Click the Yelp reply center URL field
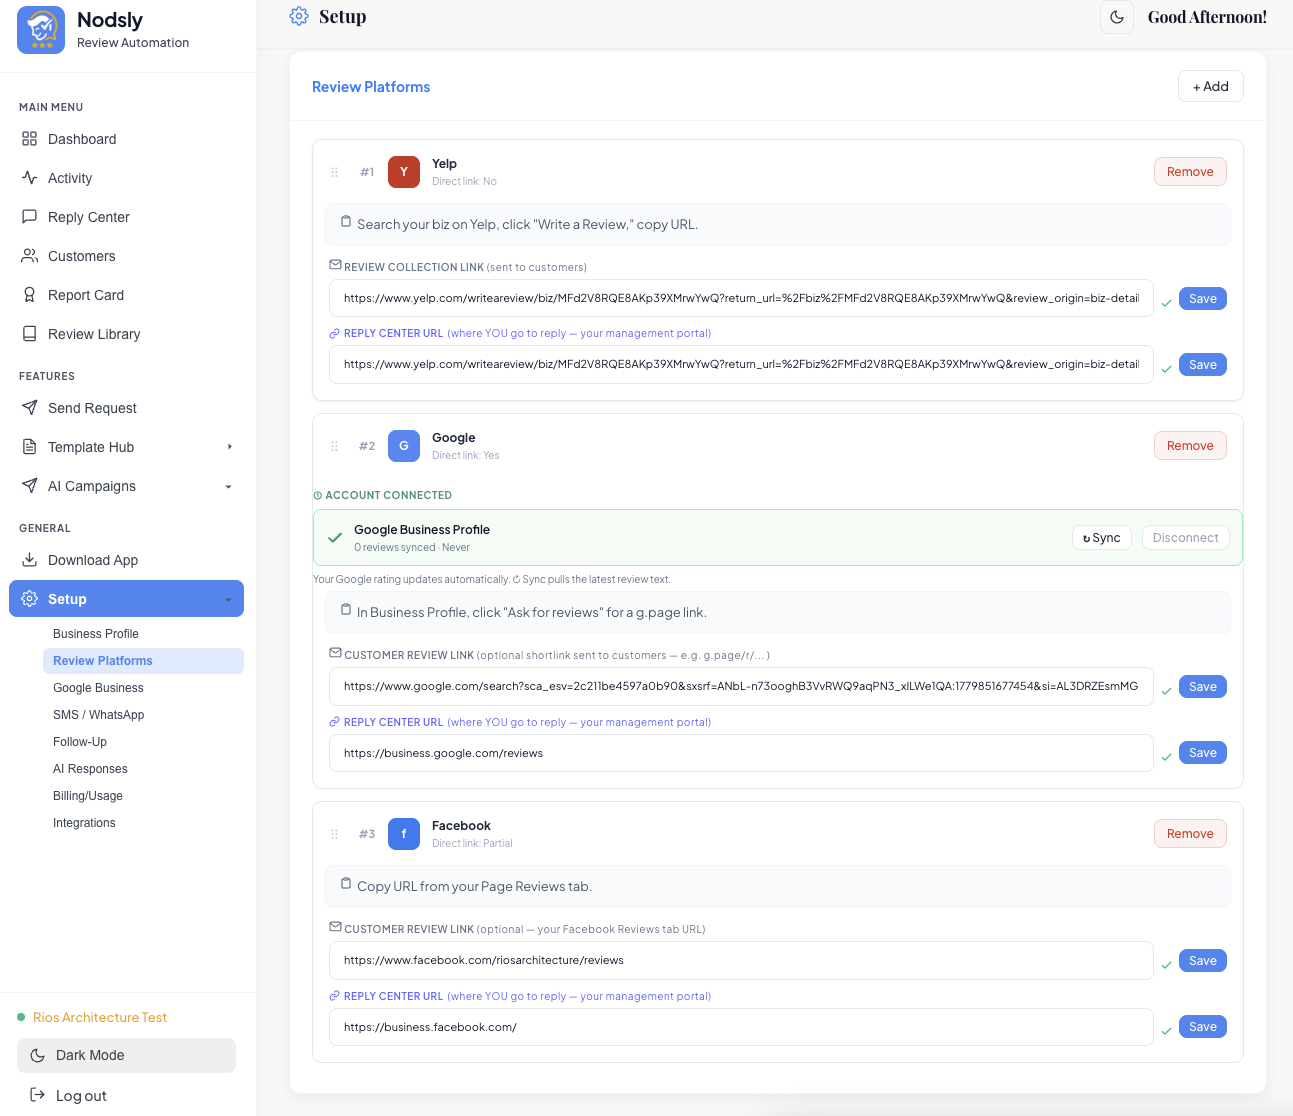This screenshot has height=1116, width=1293. [x=741, y=364]
